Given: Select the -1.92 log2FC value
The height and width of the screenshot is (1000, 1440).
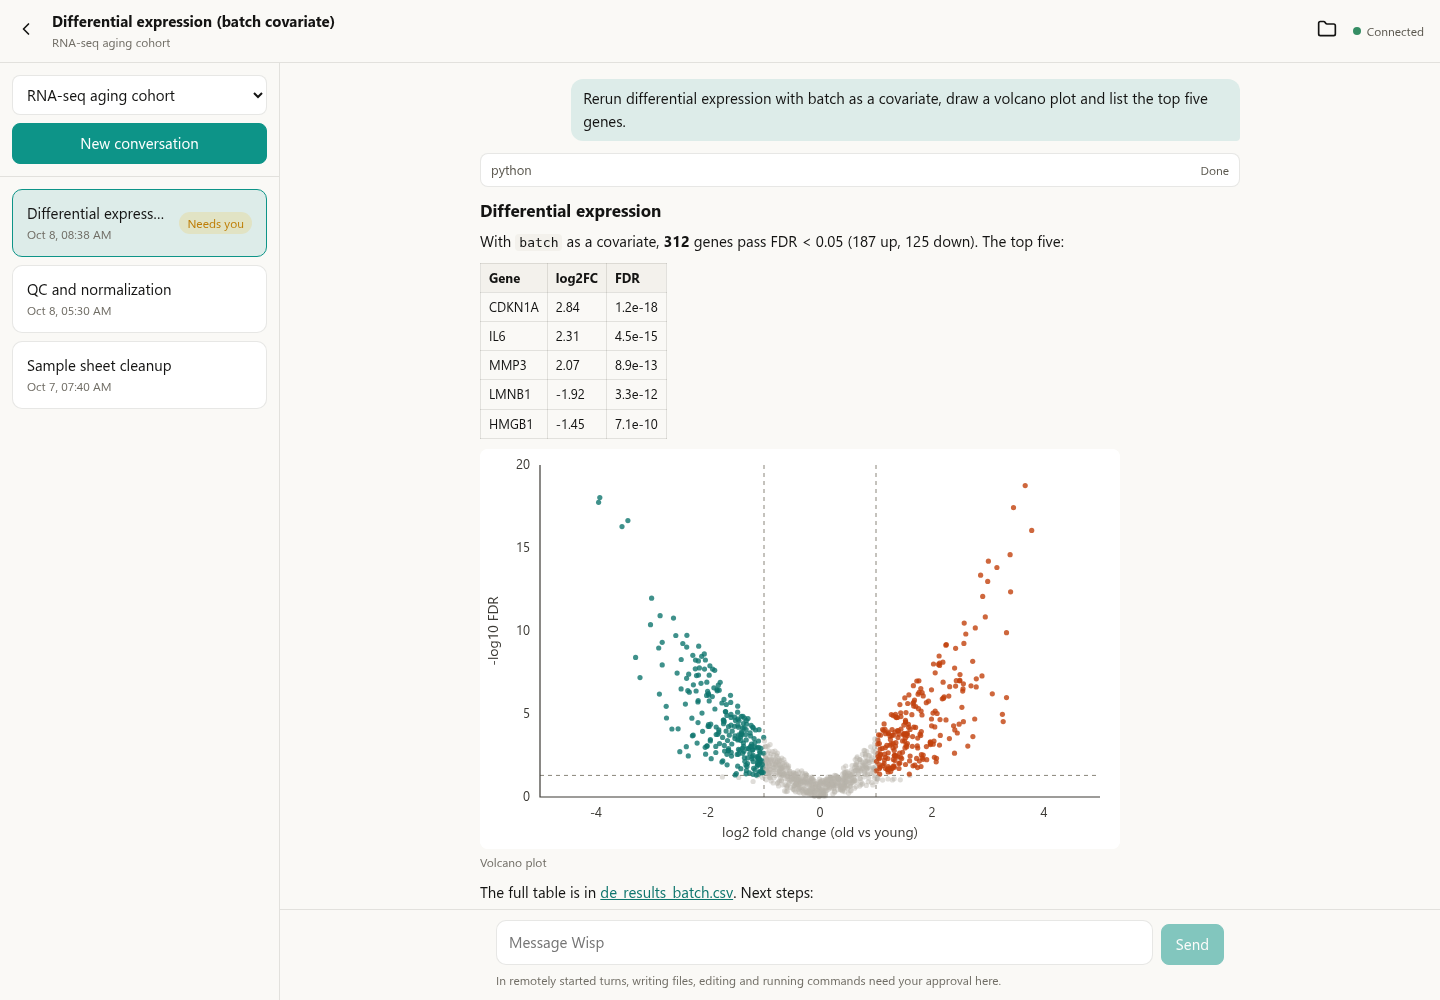Looking at the screenshot, I should coord(577,395).
